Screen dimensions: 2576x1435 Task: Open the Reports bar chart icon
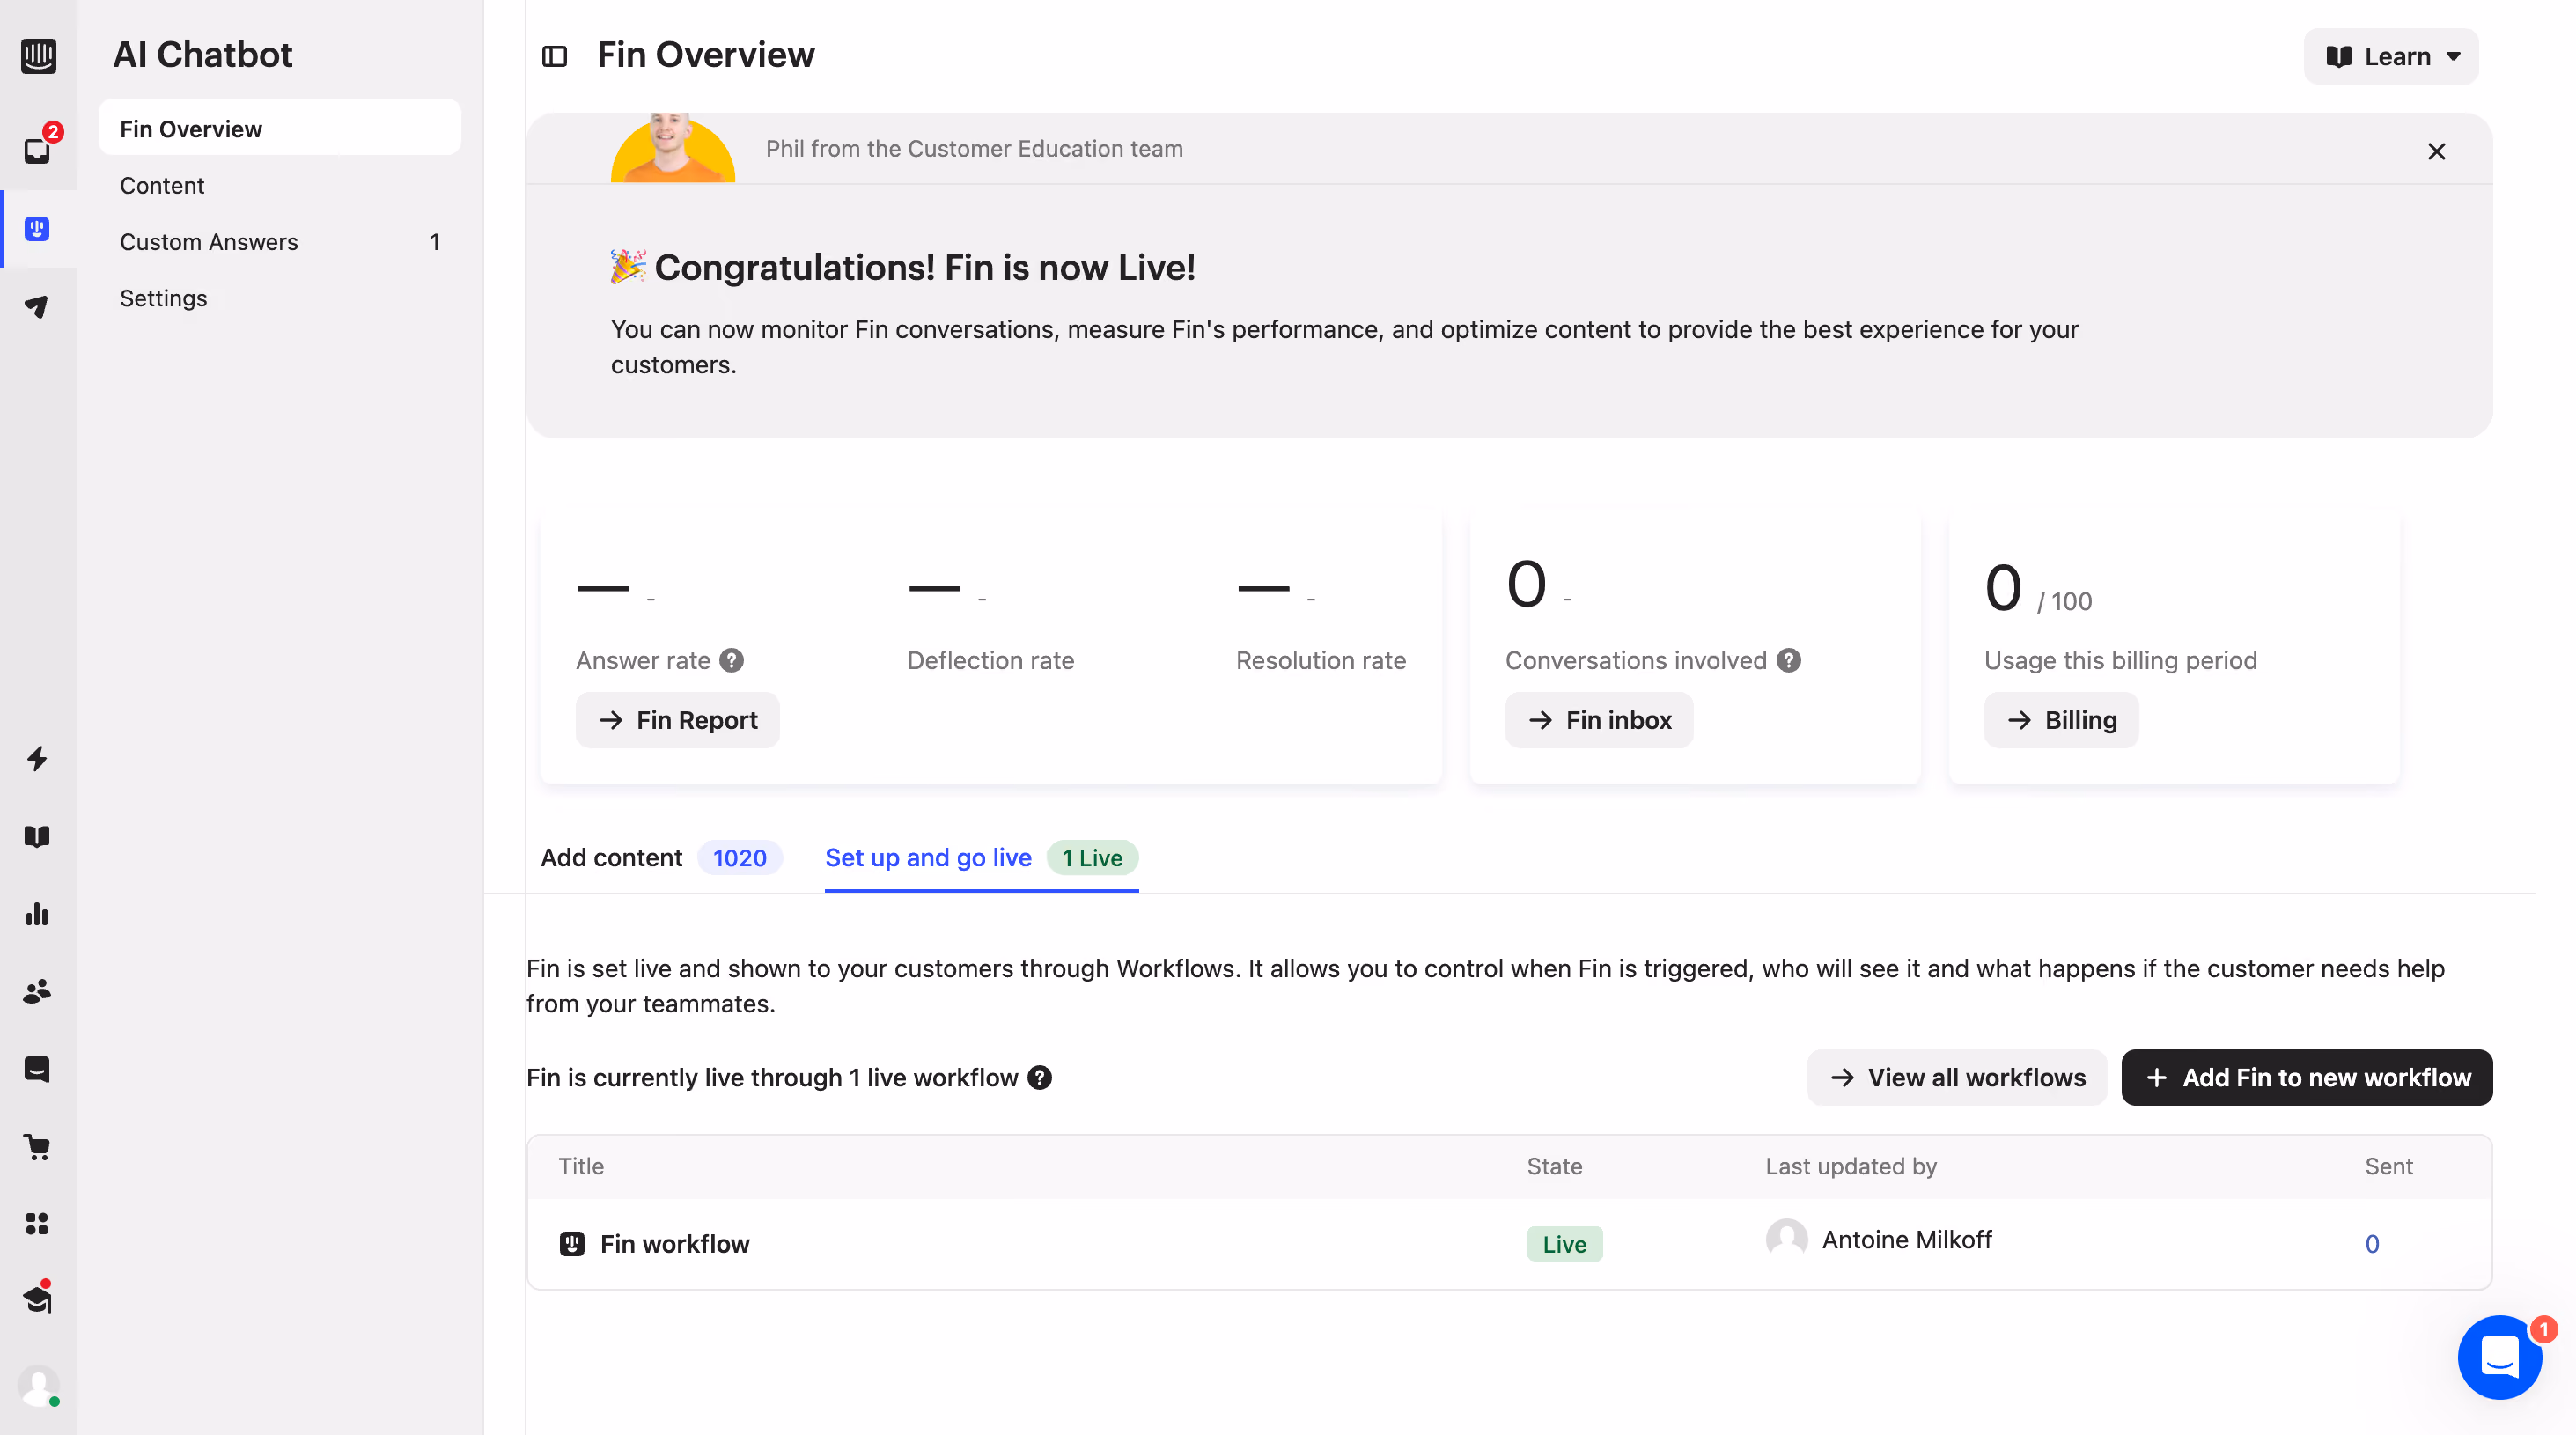point(38,914)
